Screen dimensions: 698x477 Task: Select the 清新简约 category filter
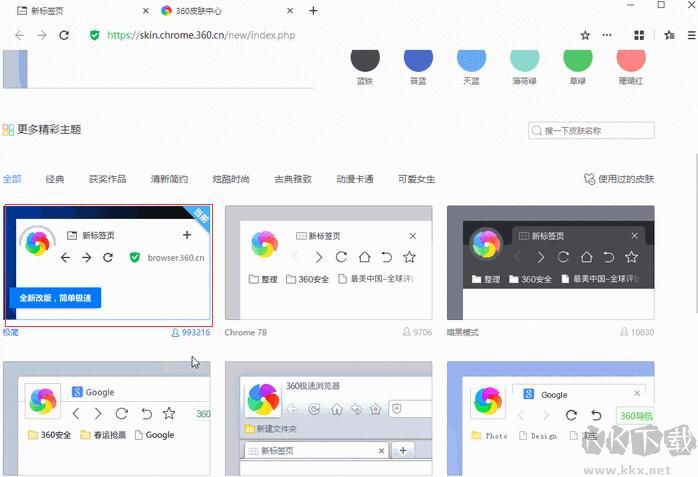coord(169,179)
